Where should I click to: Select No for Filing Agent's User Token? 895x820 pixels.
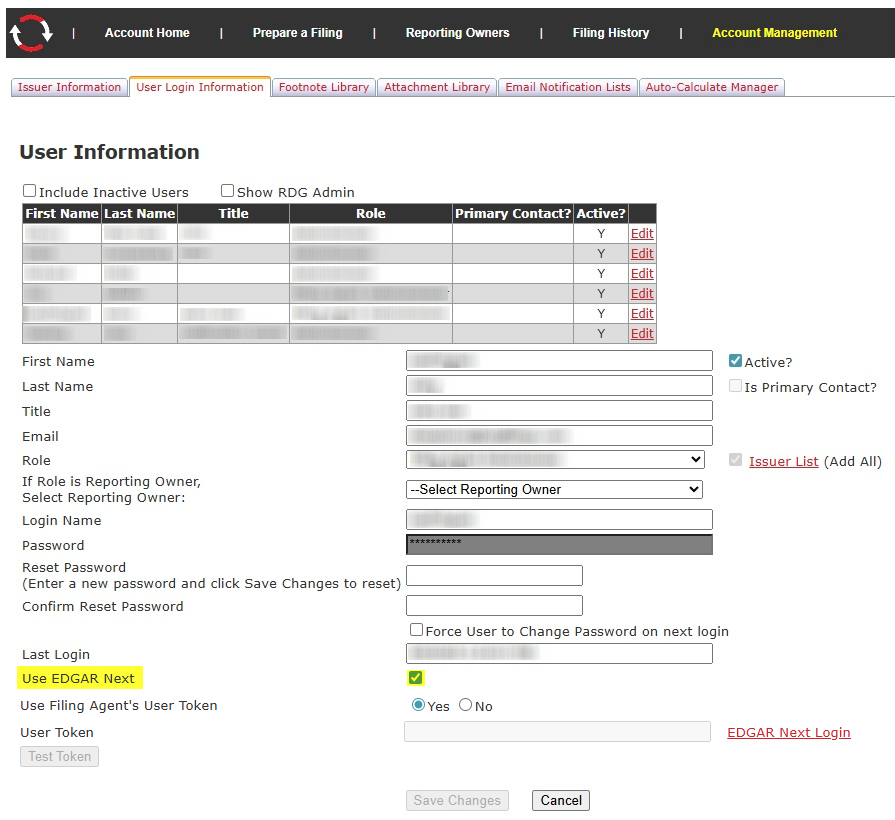point(465,705)
